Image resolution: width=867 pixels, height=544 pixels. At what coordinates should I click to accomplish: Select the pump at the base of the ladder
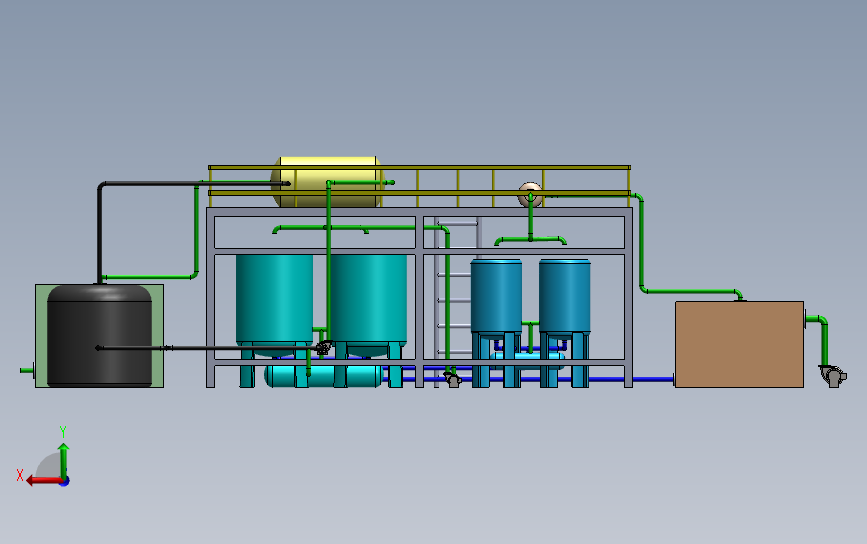click(x=453, y=379)
